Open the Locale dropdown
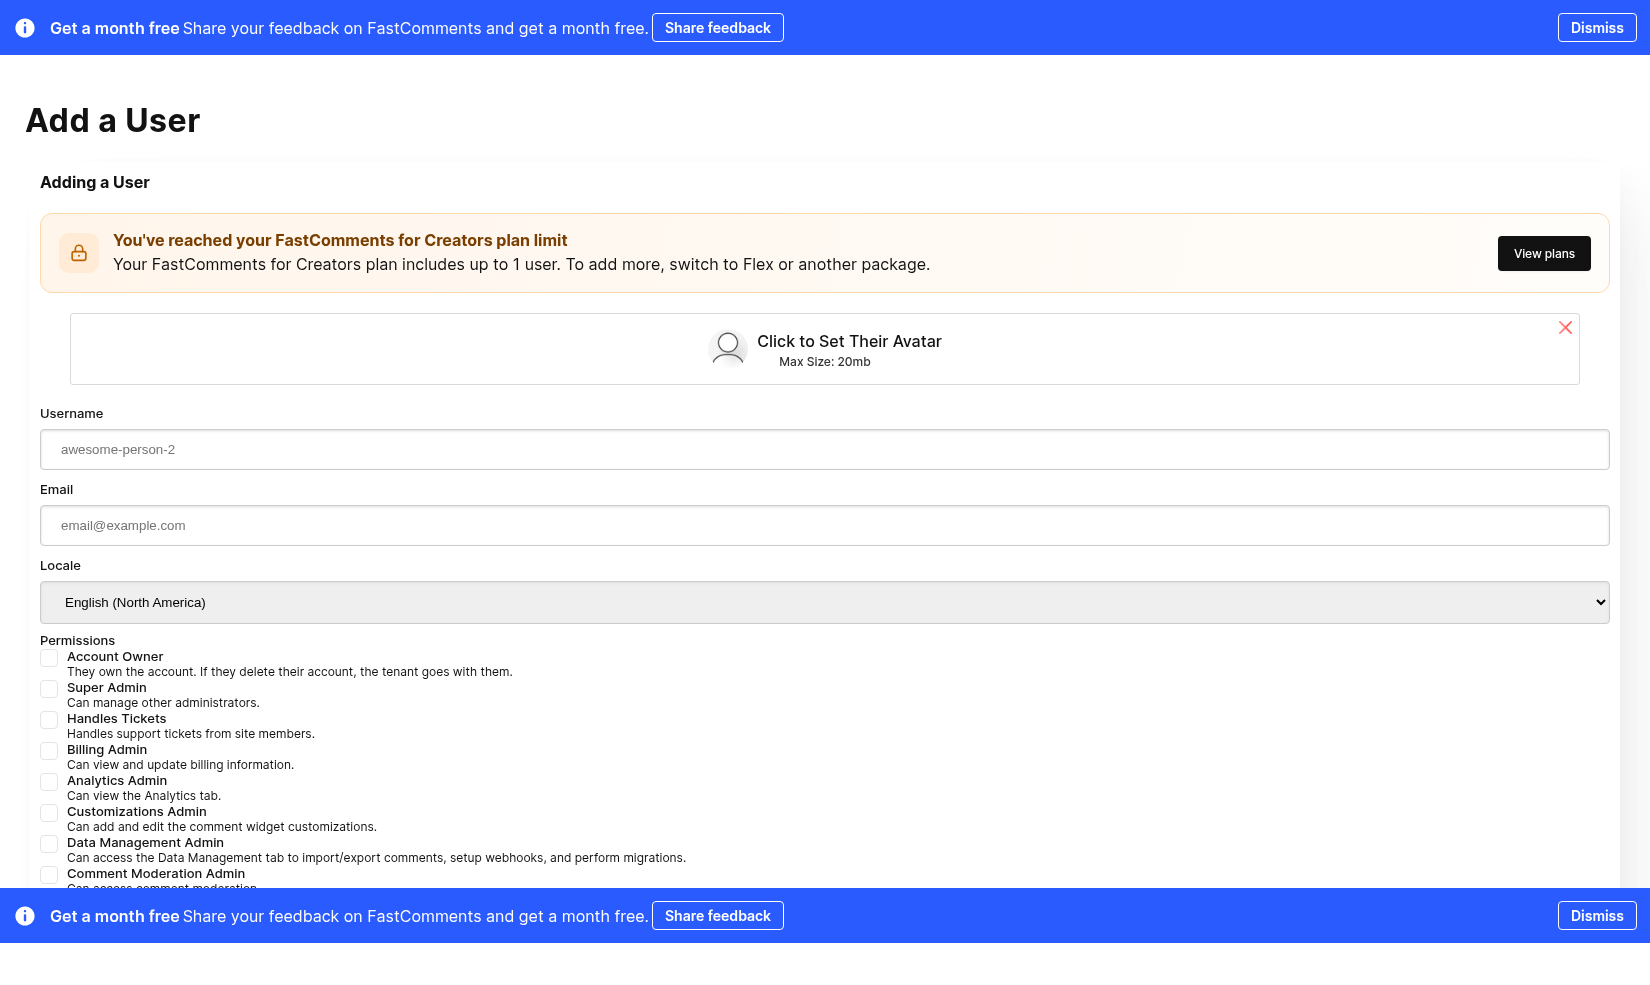This screenshot has height=985, width=1650. coord(825,603)
